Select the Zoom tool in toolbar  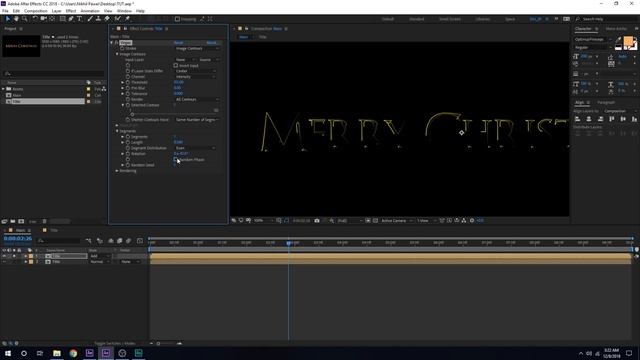tap(24, 19)
